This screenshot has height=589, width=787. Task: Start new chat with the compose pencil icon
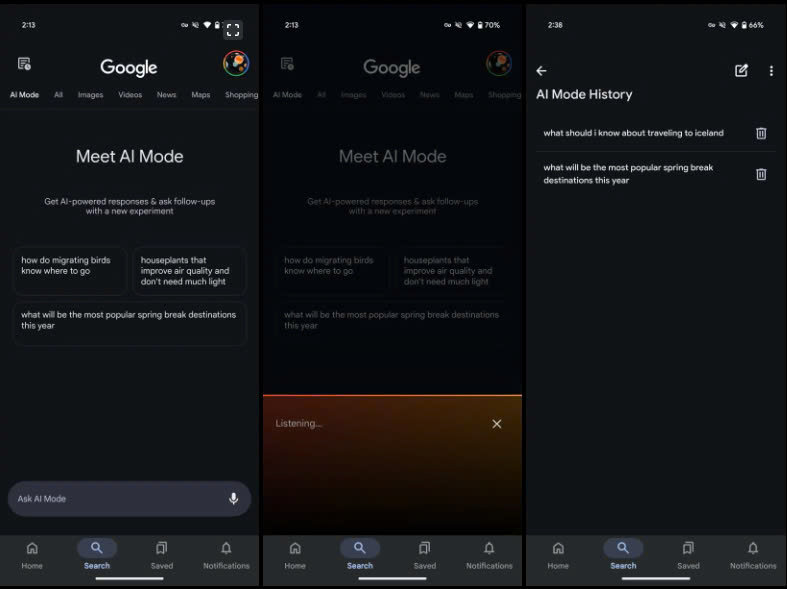[741, 71]
